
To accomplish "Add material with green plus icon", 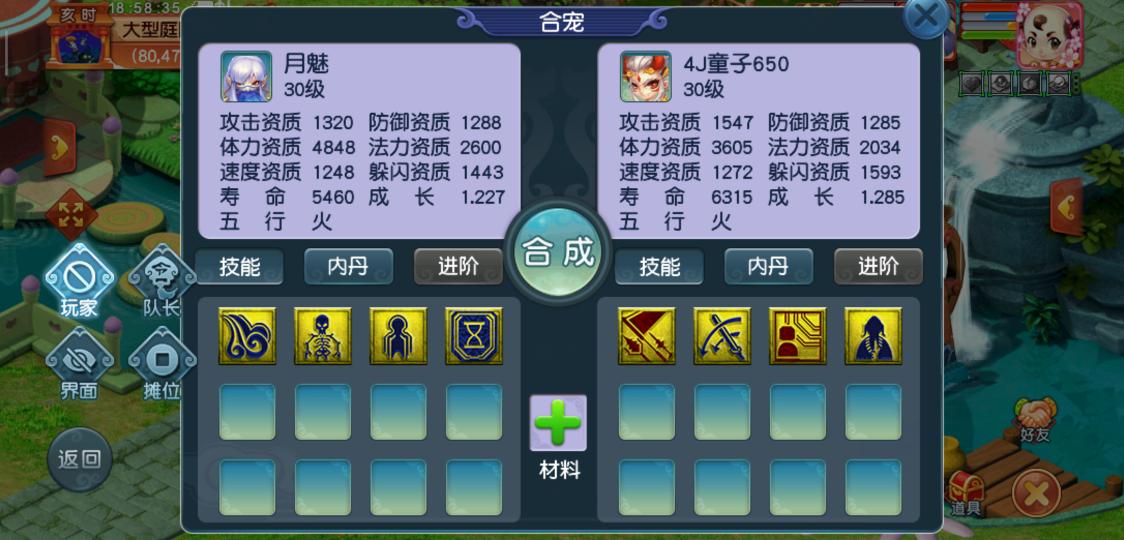I will pos(558,423).
